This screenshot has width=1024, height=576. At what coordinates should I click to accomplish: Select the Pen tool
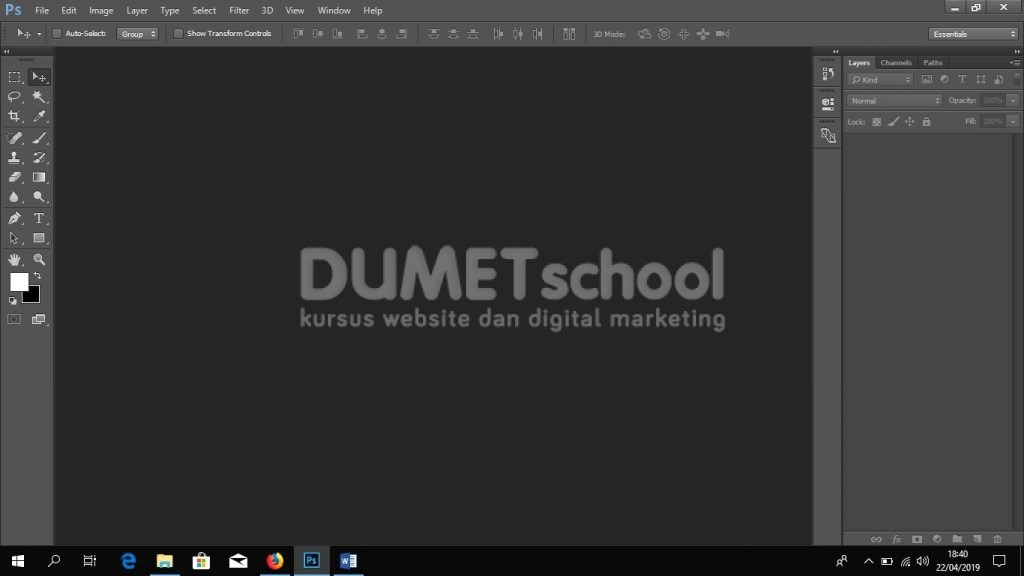(14, 218)
